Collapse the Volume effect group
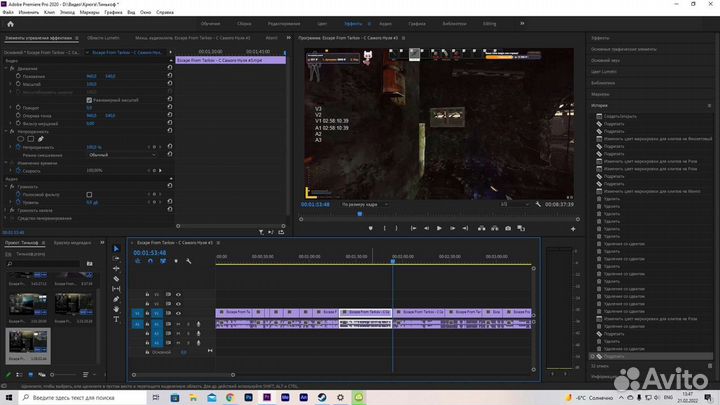720x405 pixels. 6,187
